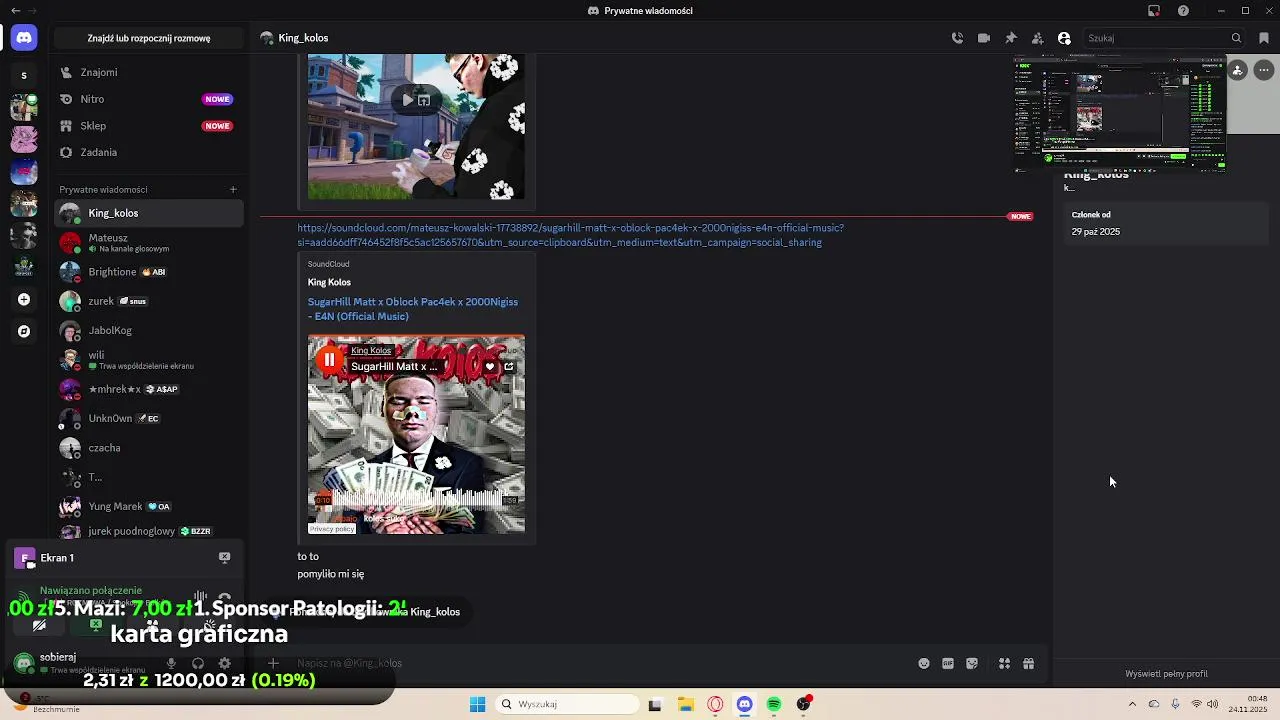Select the King_kolos conversation

(149, 213)
